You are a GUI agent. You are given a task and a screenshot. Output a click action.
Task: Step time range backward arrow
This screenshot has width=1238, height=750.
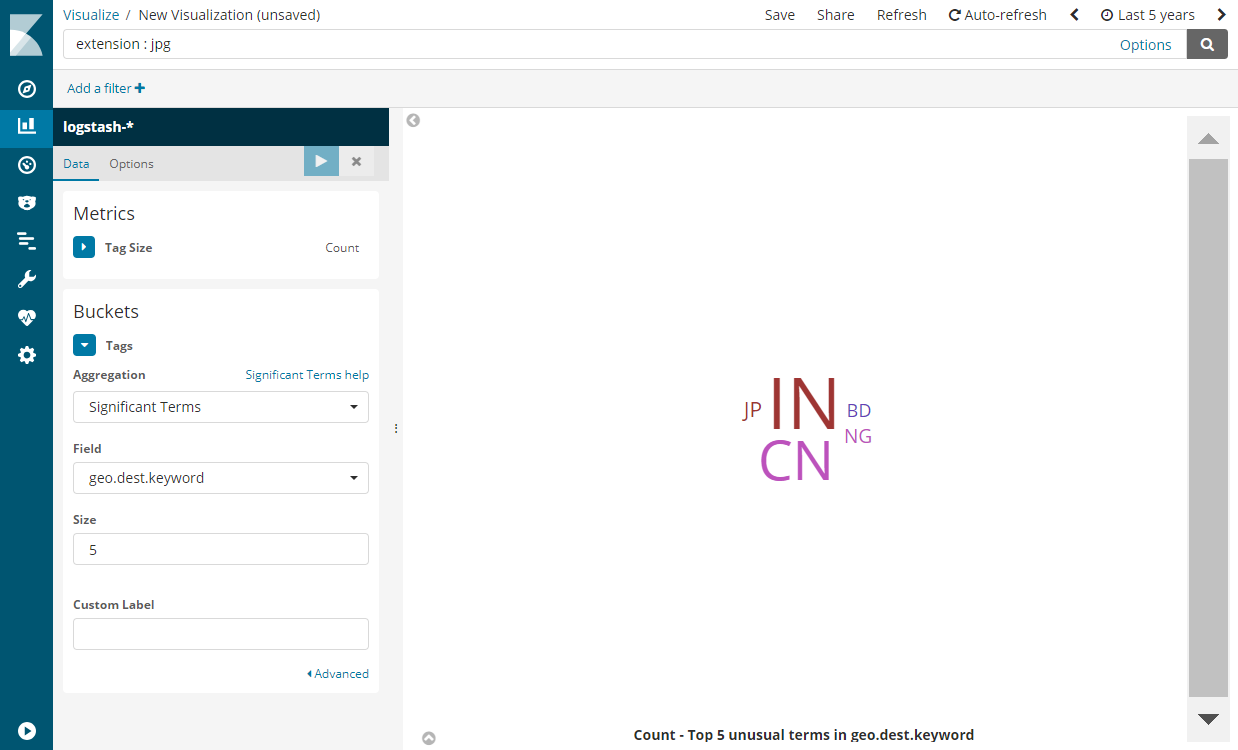(1075, 15)
